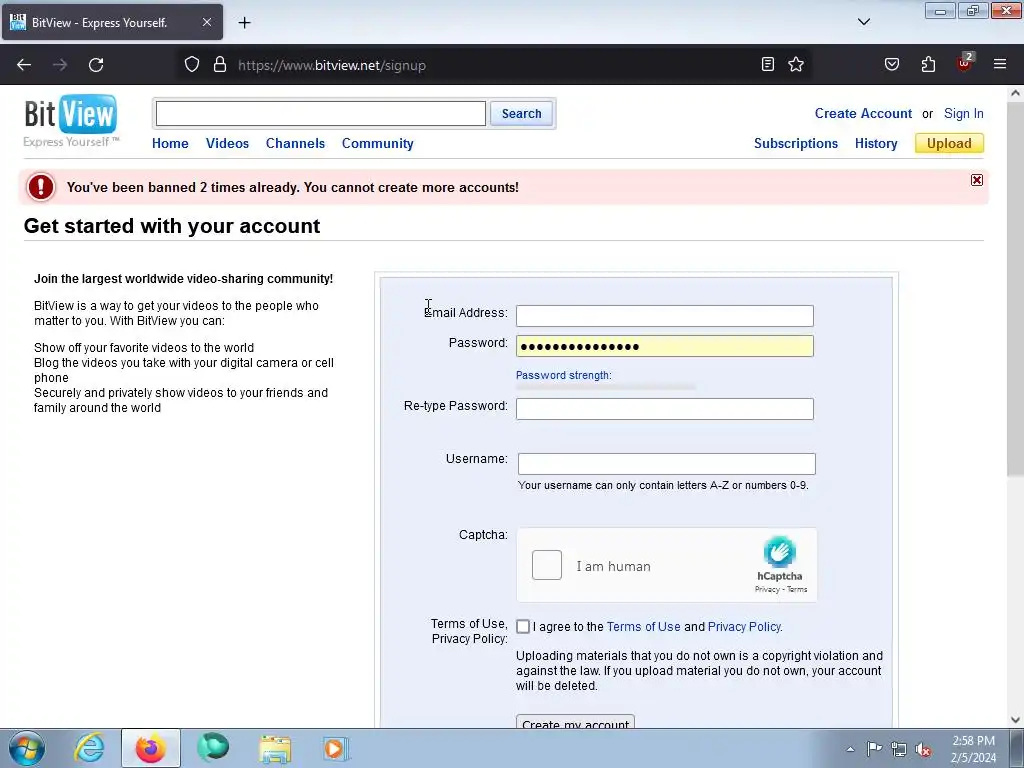
Task: Go to the Home menu item
Action: click(x=170, y=143)
